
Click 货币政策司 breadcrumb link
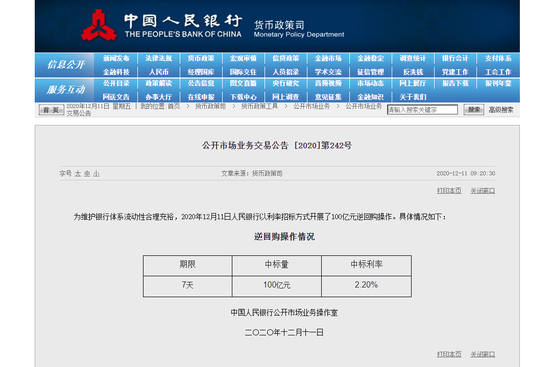(x=210, y=106)
